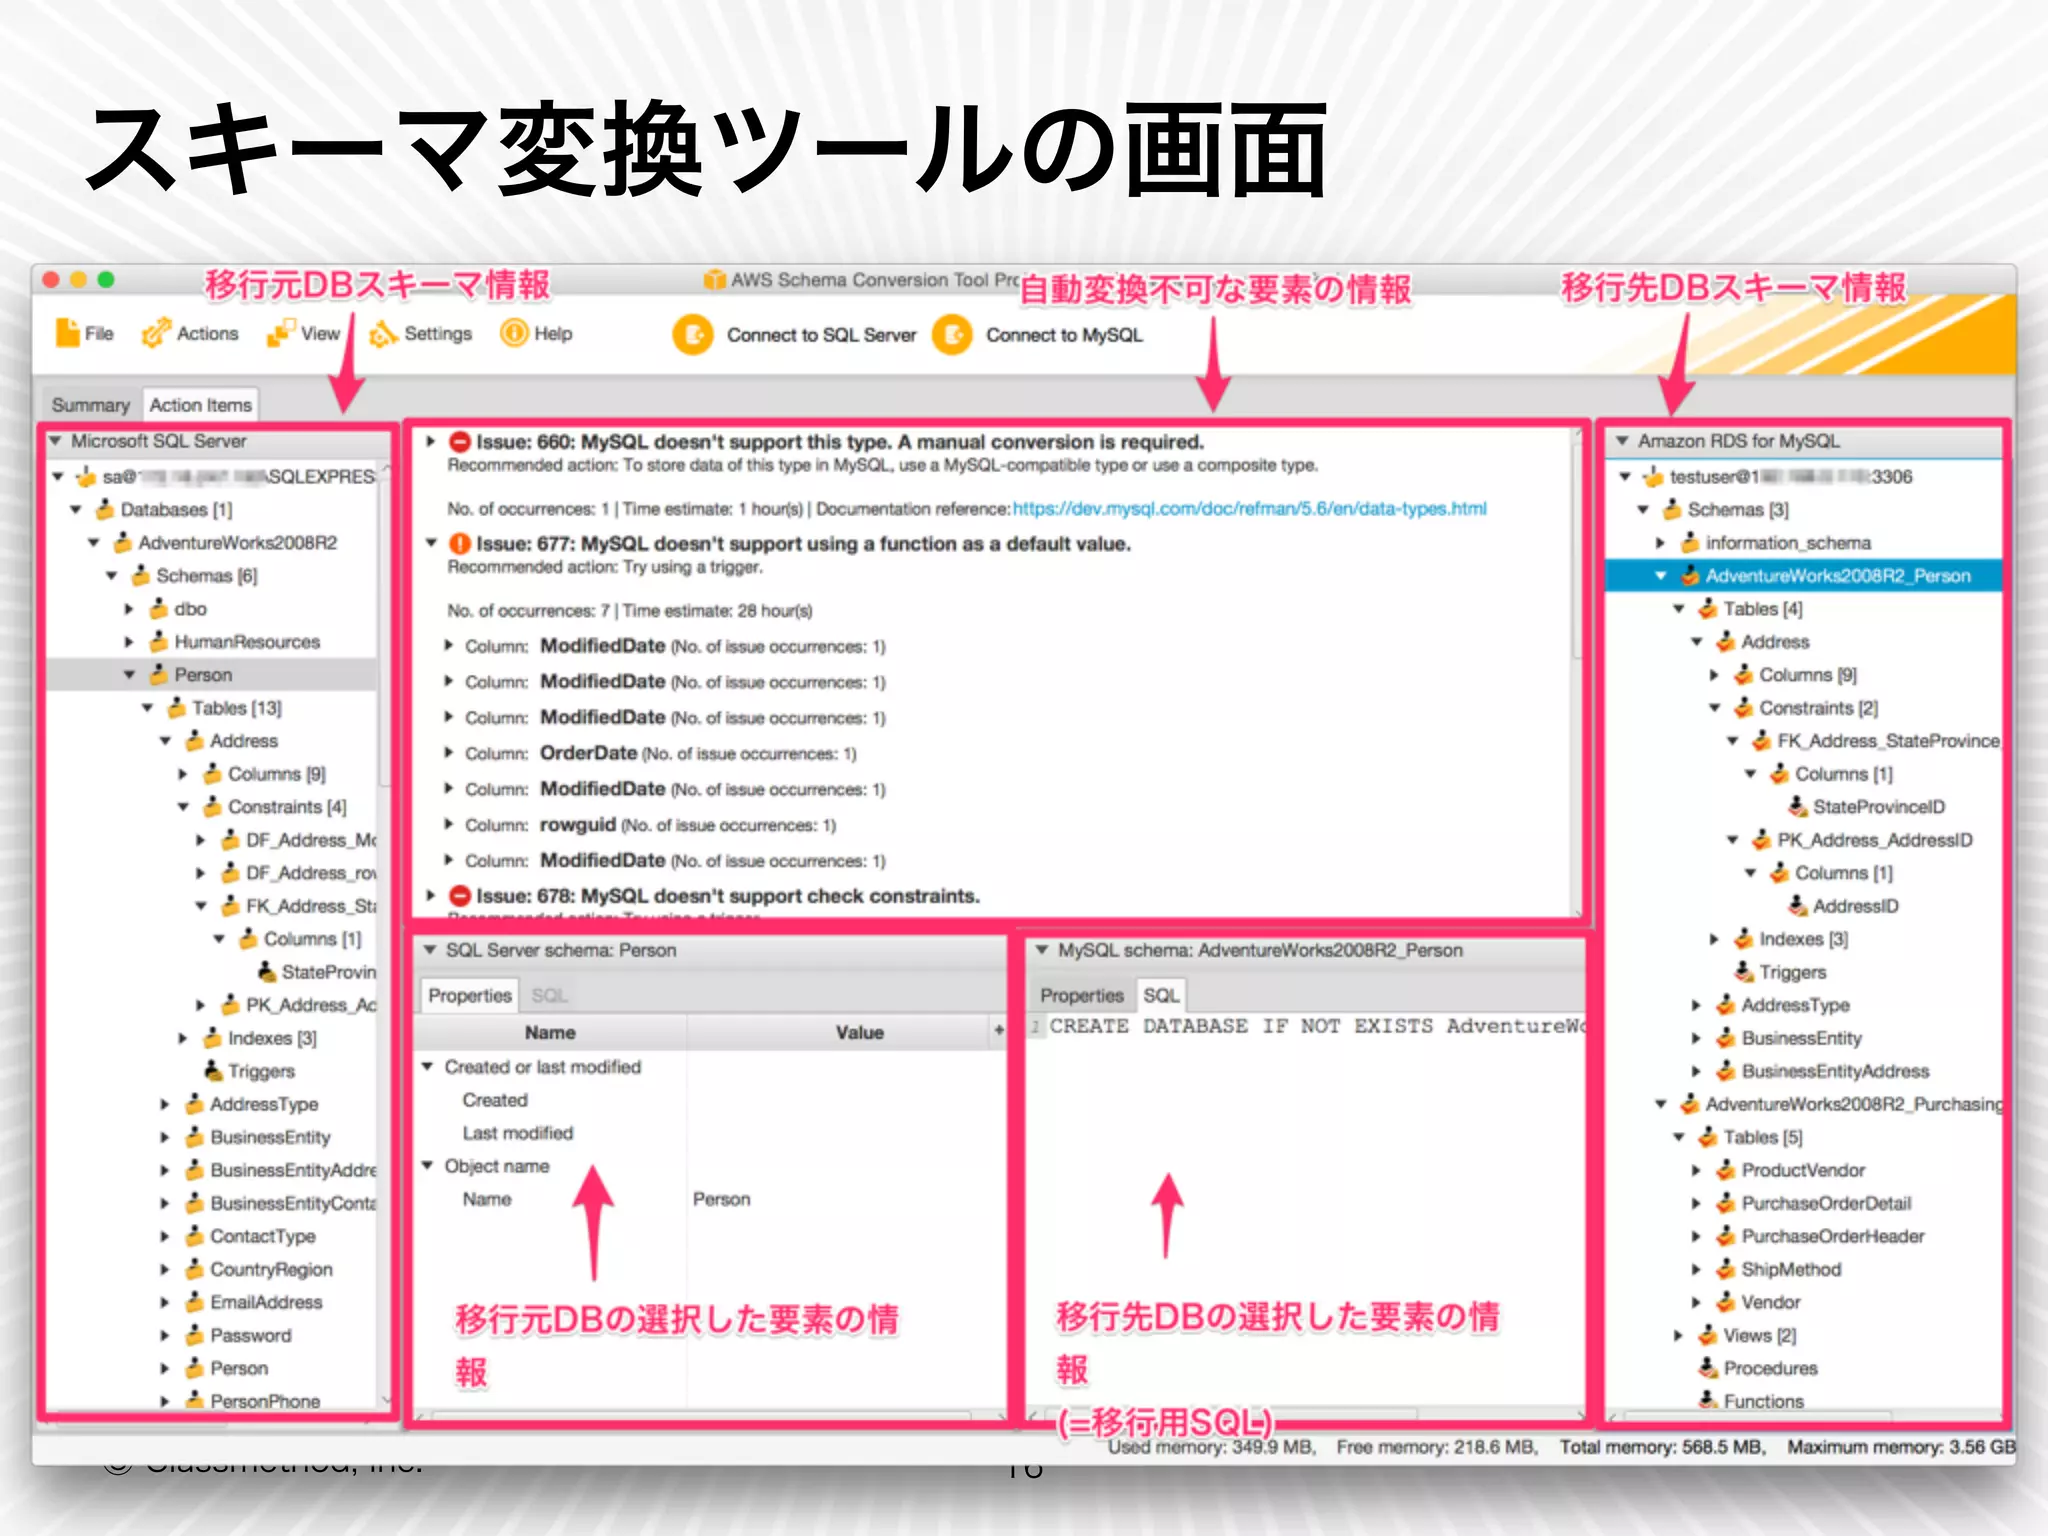Open Properties tab in MySQL schema panel
This screenshot has height=1536, width=2048.
[1081, 995]
